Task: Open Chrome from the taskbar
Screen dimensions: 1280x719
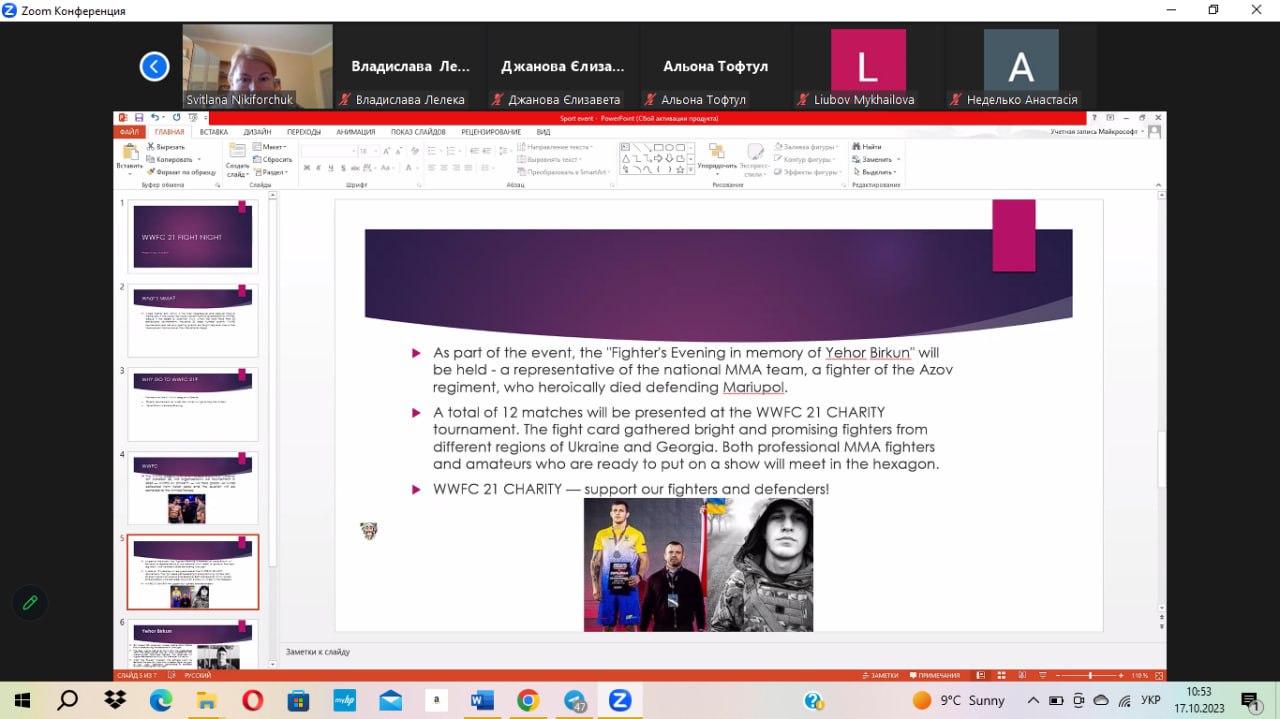Action: pyautogui.click(x=528, y=700)
